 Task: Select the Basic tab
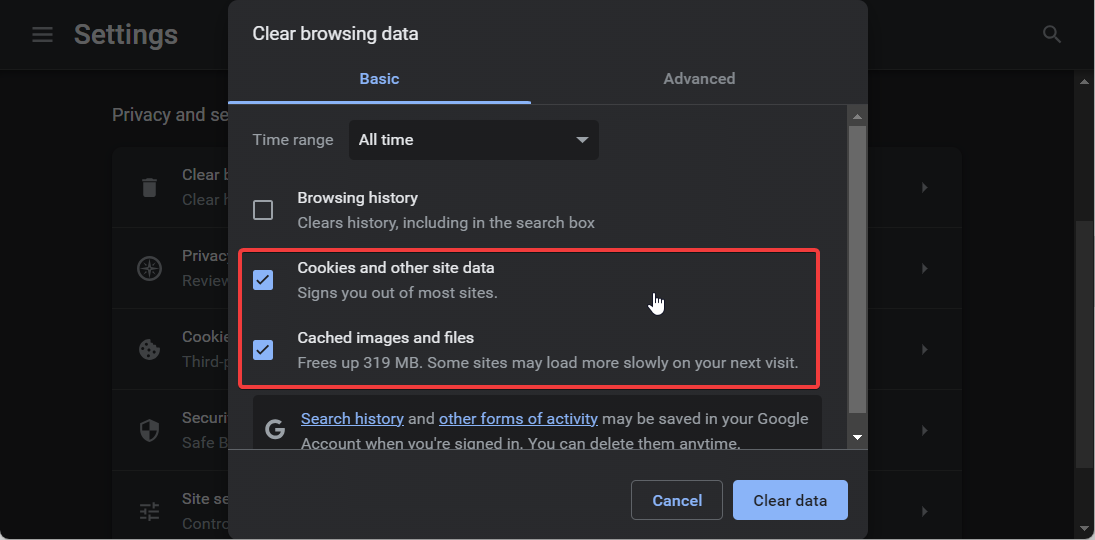(379, 79)
